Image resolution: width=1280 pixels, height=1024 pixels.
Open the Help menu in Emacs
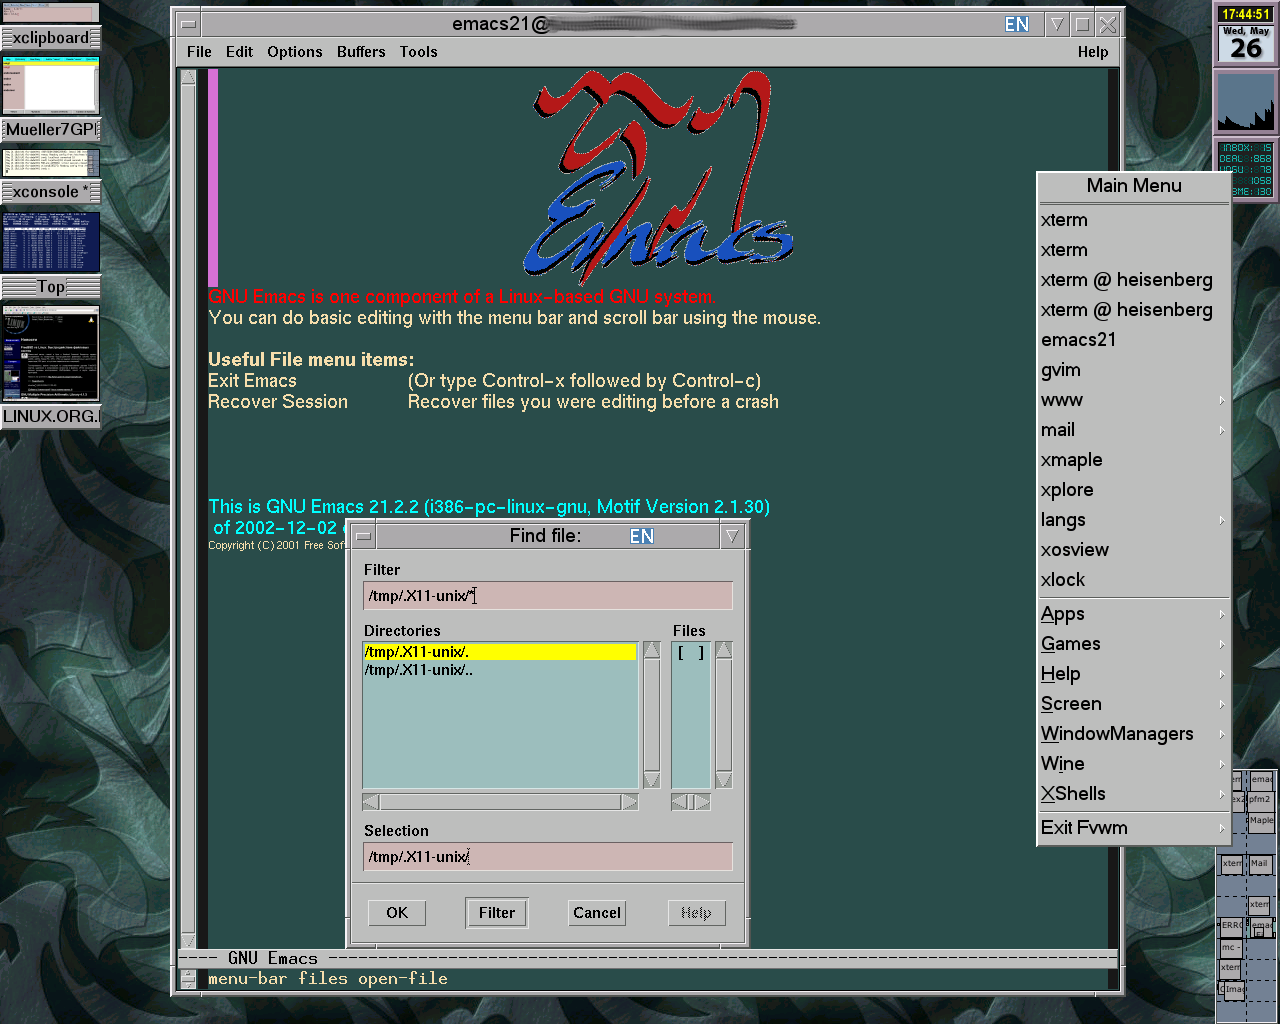[x=1093, y=52]
